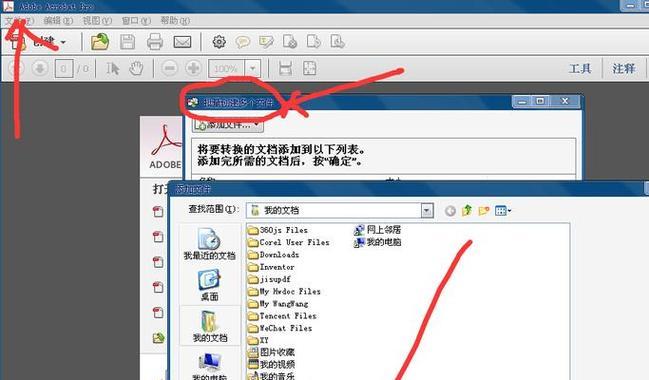Click the zoom out minus icon

[x=170, y=68]
